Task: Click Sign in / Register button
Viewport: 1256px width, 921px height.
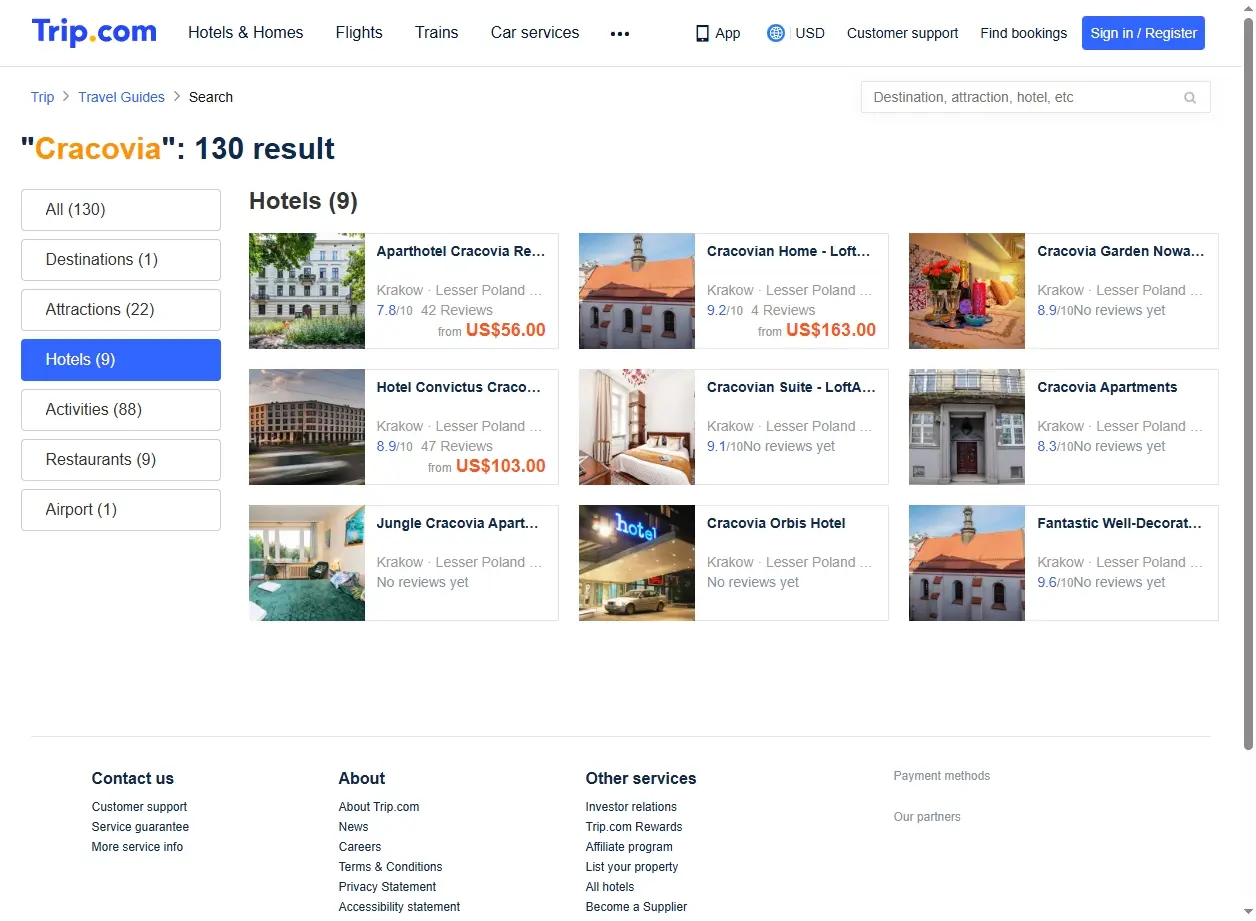Action: [1143, 33]
